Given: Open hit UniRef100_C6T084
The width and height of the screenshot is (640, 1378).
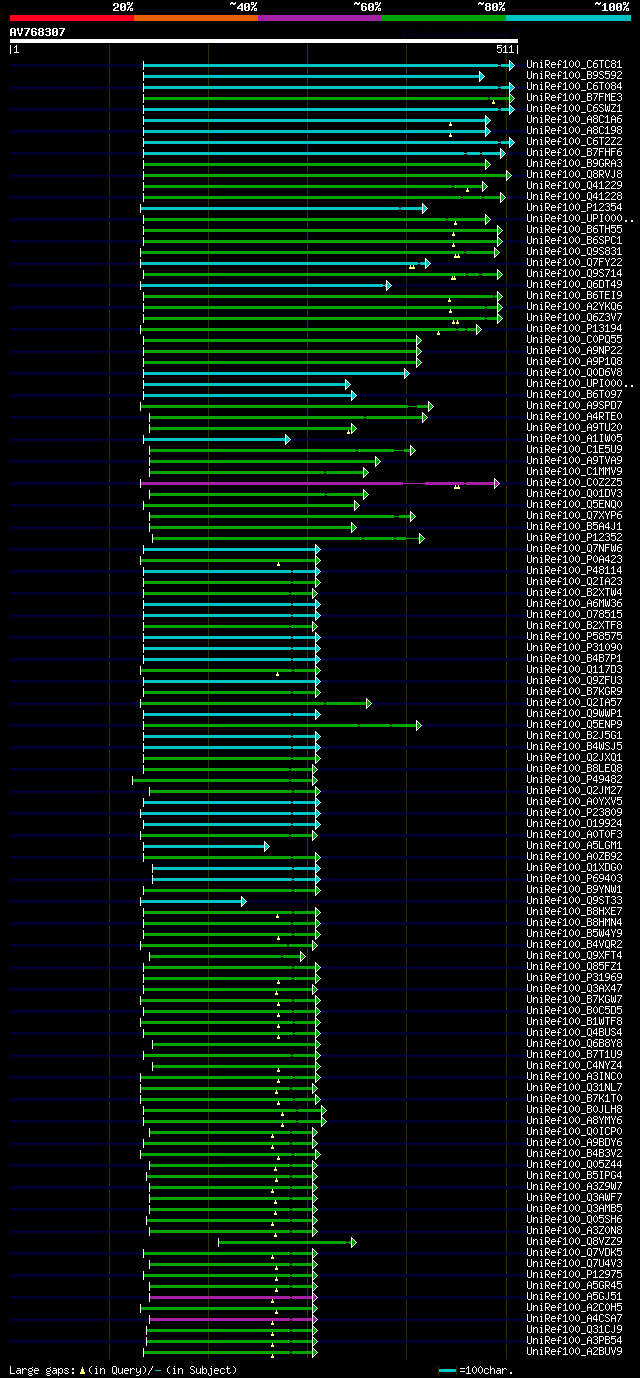Looking at the screenshot, I should [x=574, y=87].
